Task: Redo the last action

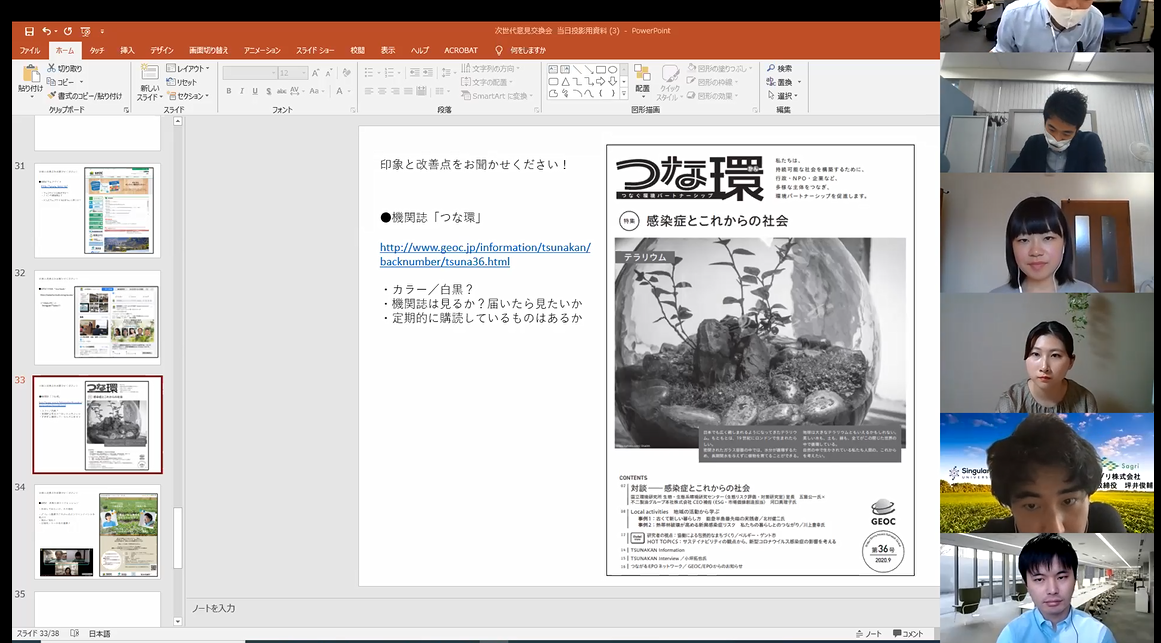Action: (67, 31)
